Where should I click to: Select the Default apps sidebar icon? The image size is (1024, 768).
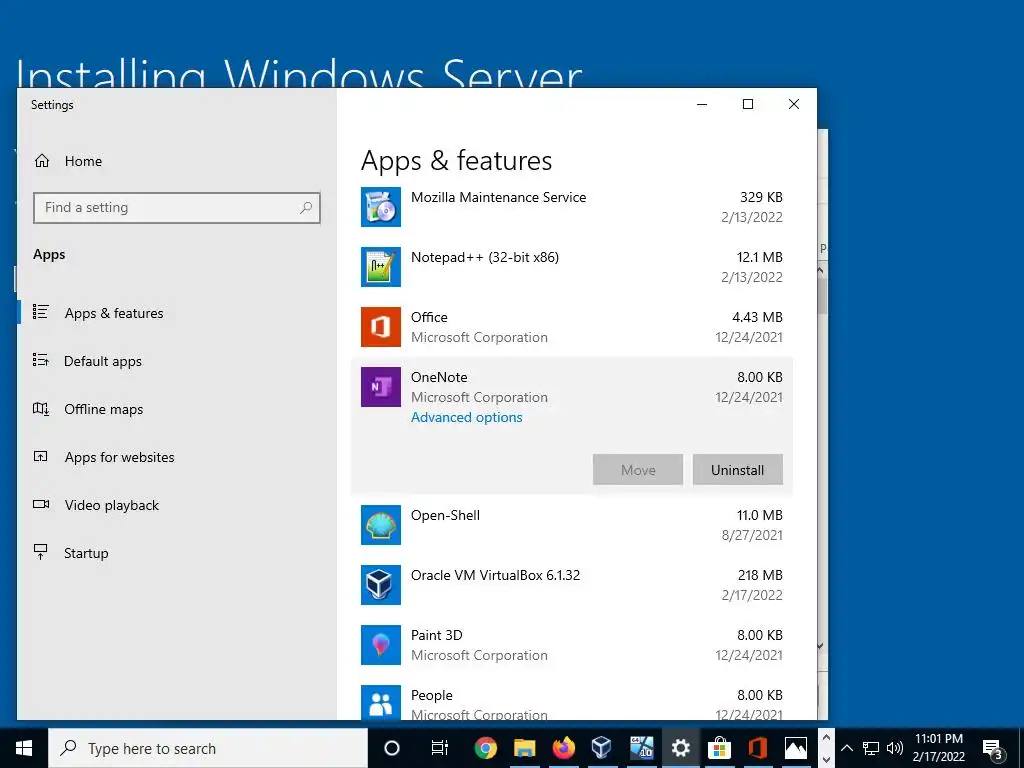(x=40, y=360)
